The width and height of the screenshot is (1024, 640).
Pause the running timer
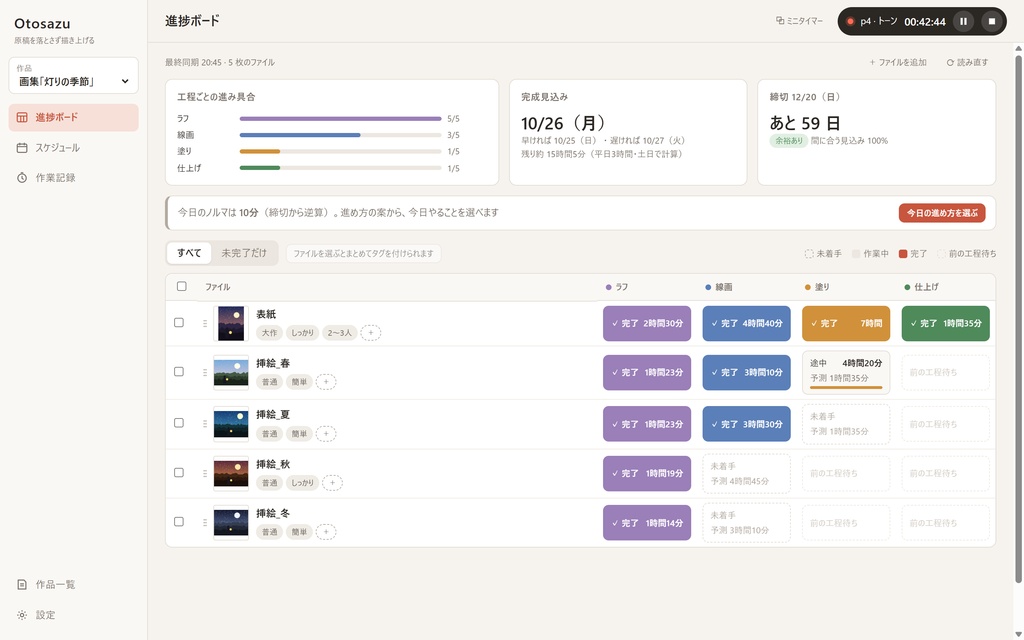(963, 22)
